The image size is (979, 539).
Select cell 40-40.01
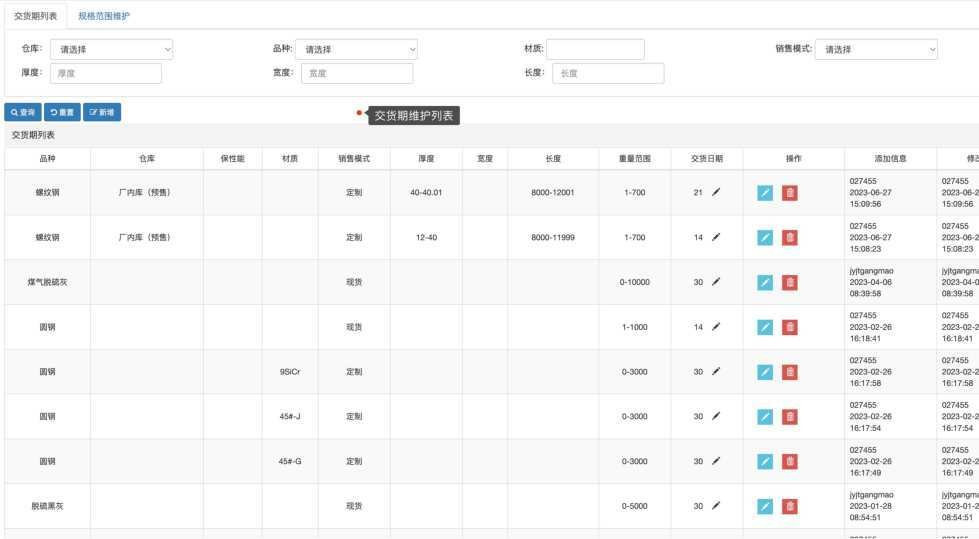tap(426, 192)
